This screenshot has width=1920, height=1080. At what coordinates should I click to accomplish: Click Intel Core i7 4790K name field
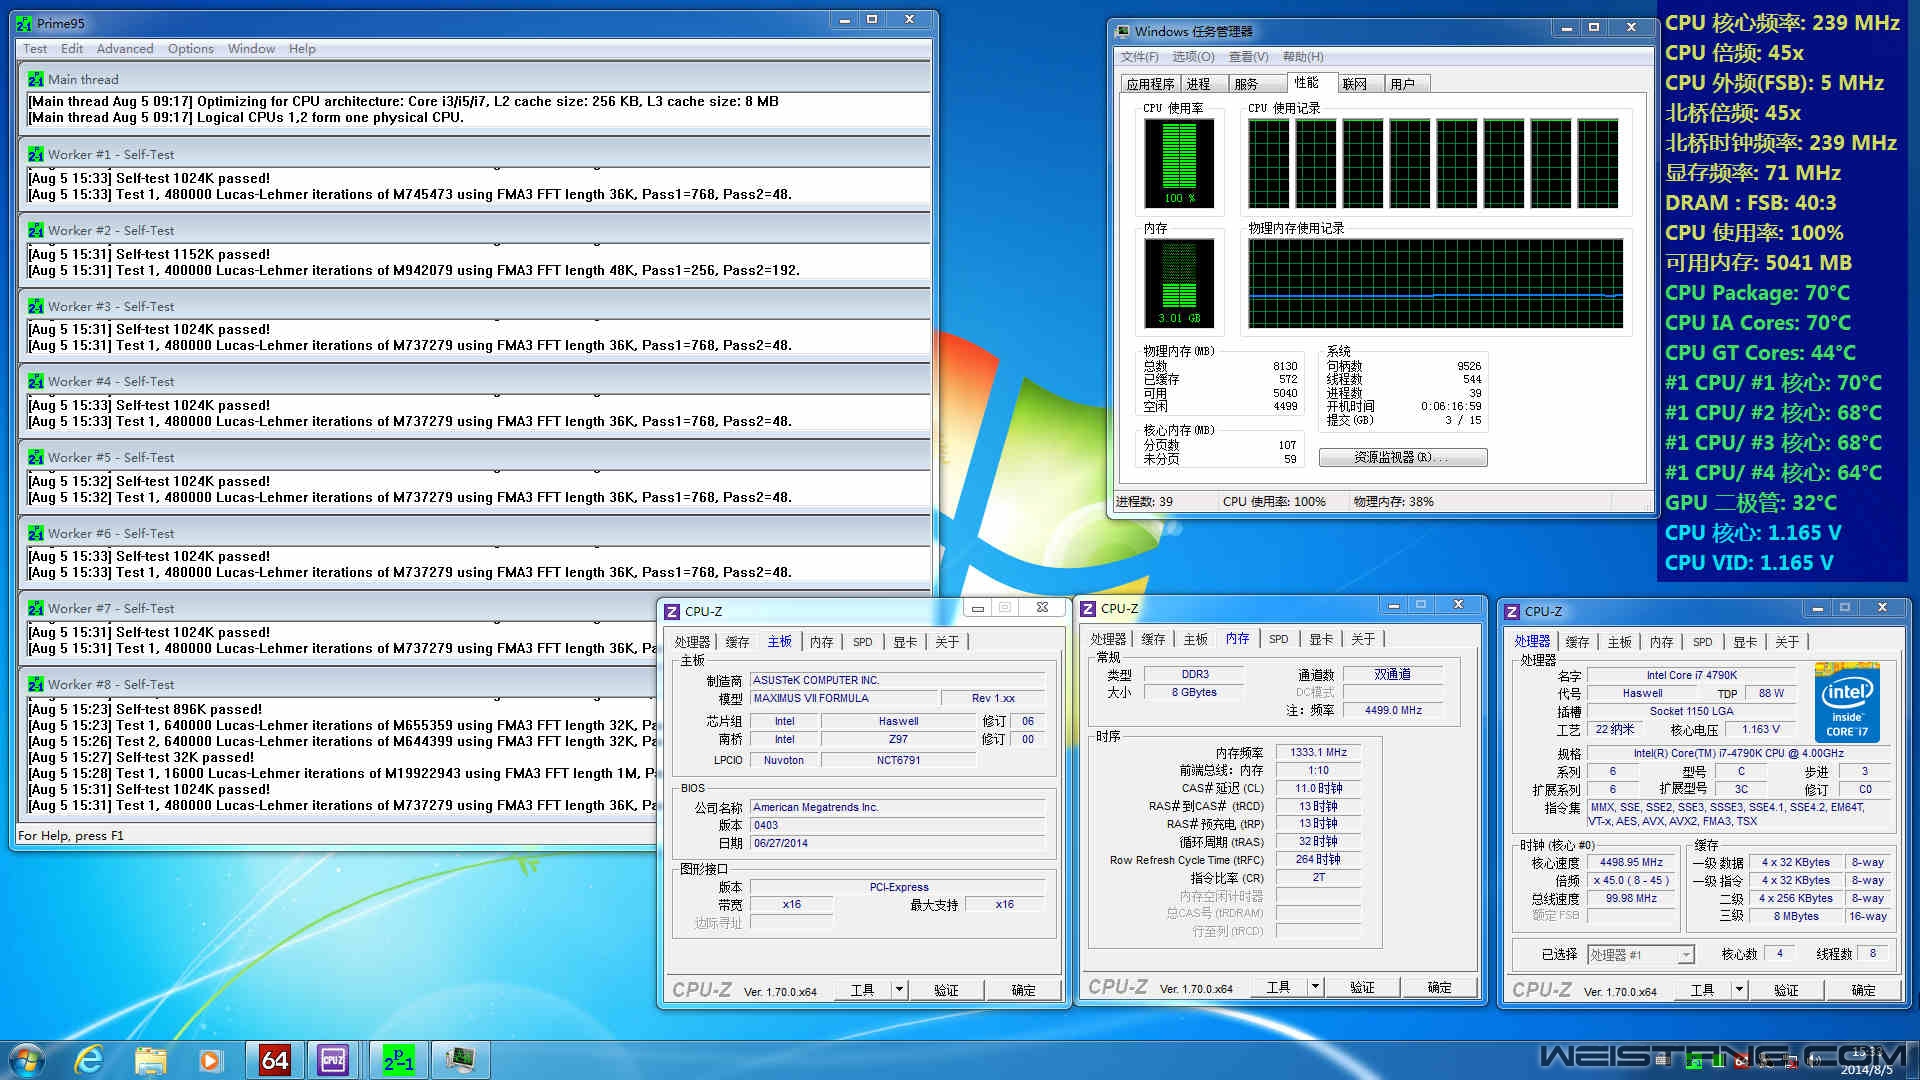coord(1692,675)
